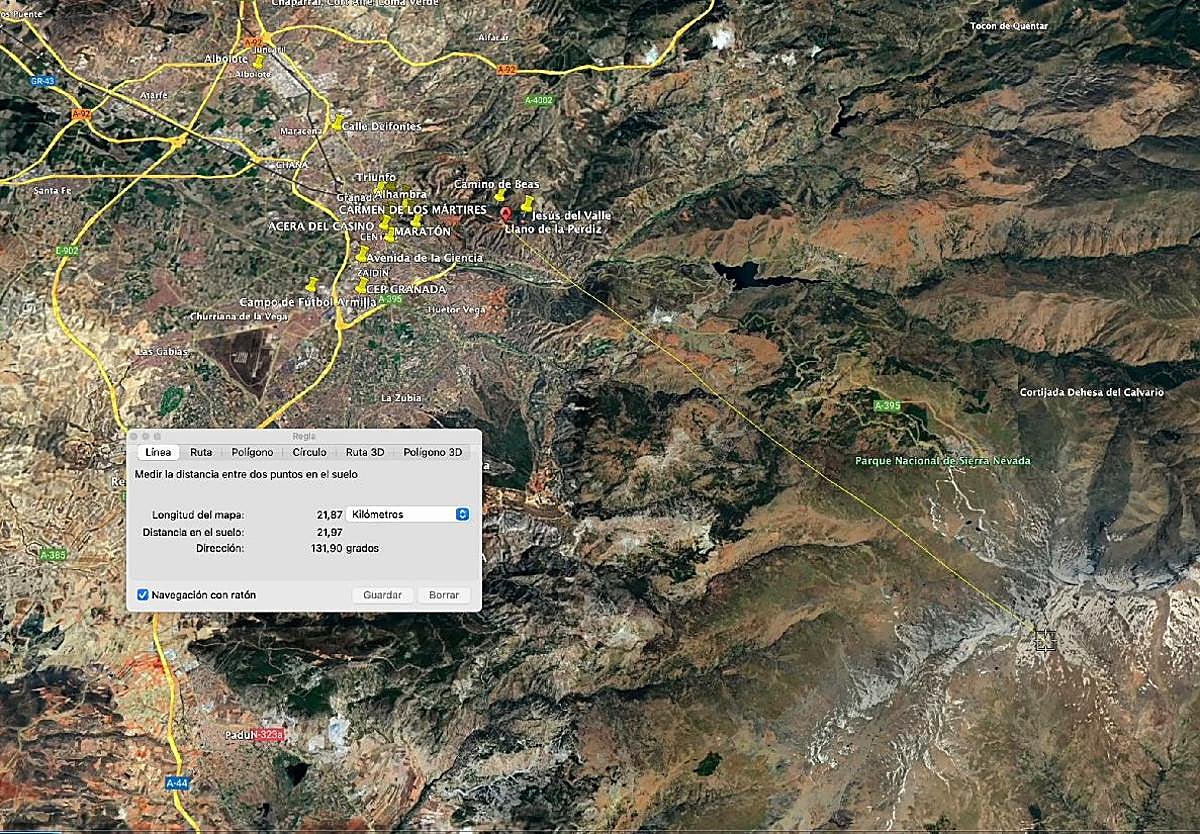
Task: Select the Avenida de la Ciencia pin
Action: (x=362, y=255)
